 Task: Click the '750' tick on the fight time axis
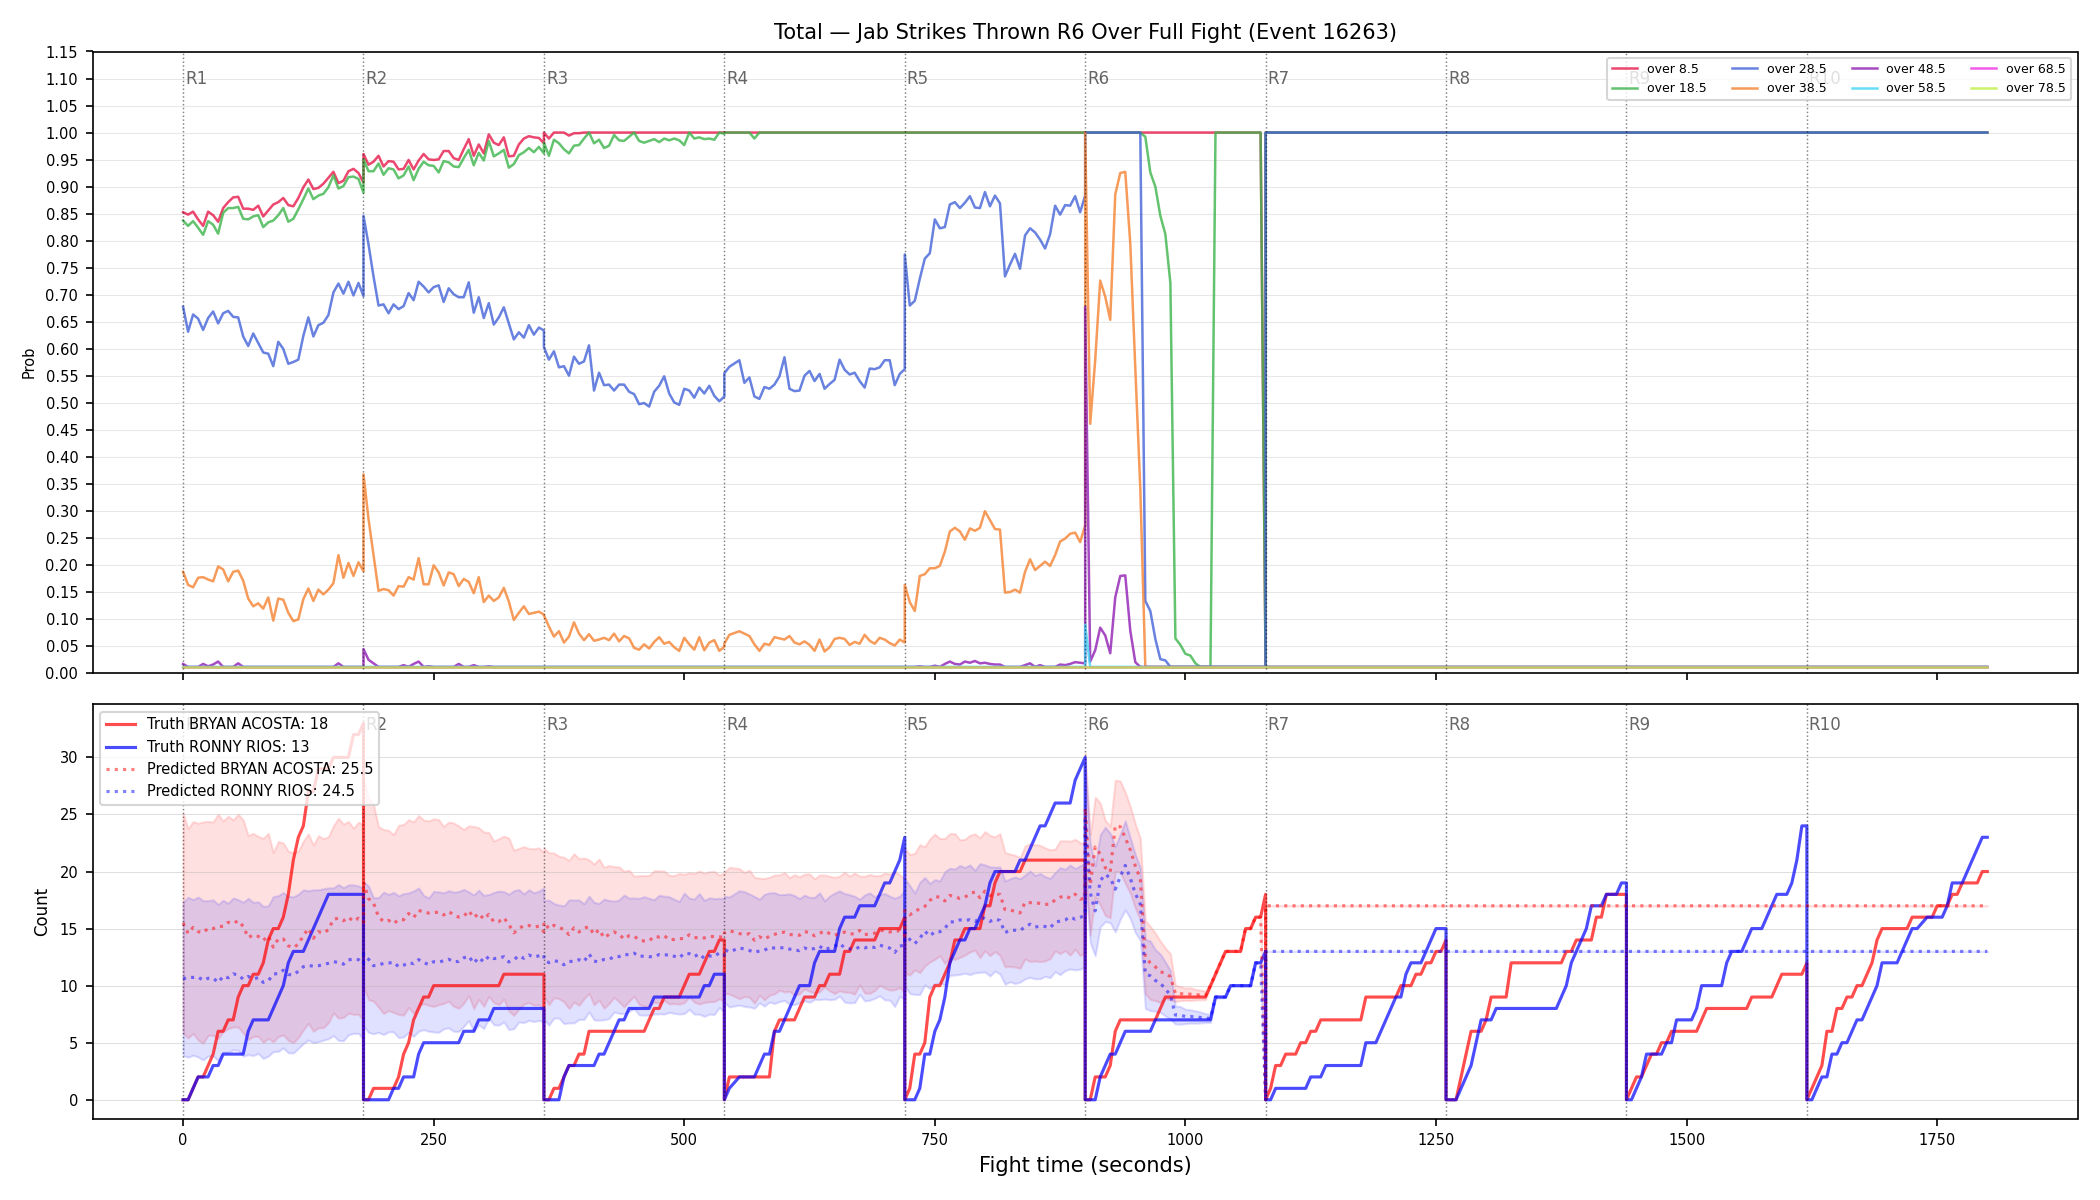(x=935, y=1139)
